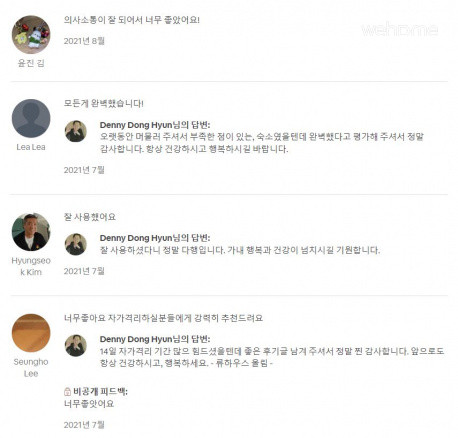Screen dimensions: 458x438
Task: Click the 2021년 8월 review date
Action: click(x=84, y=41)
